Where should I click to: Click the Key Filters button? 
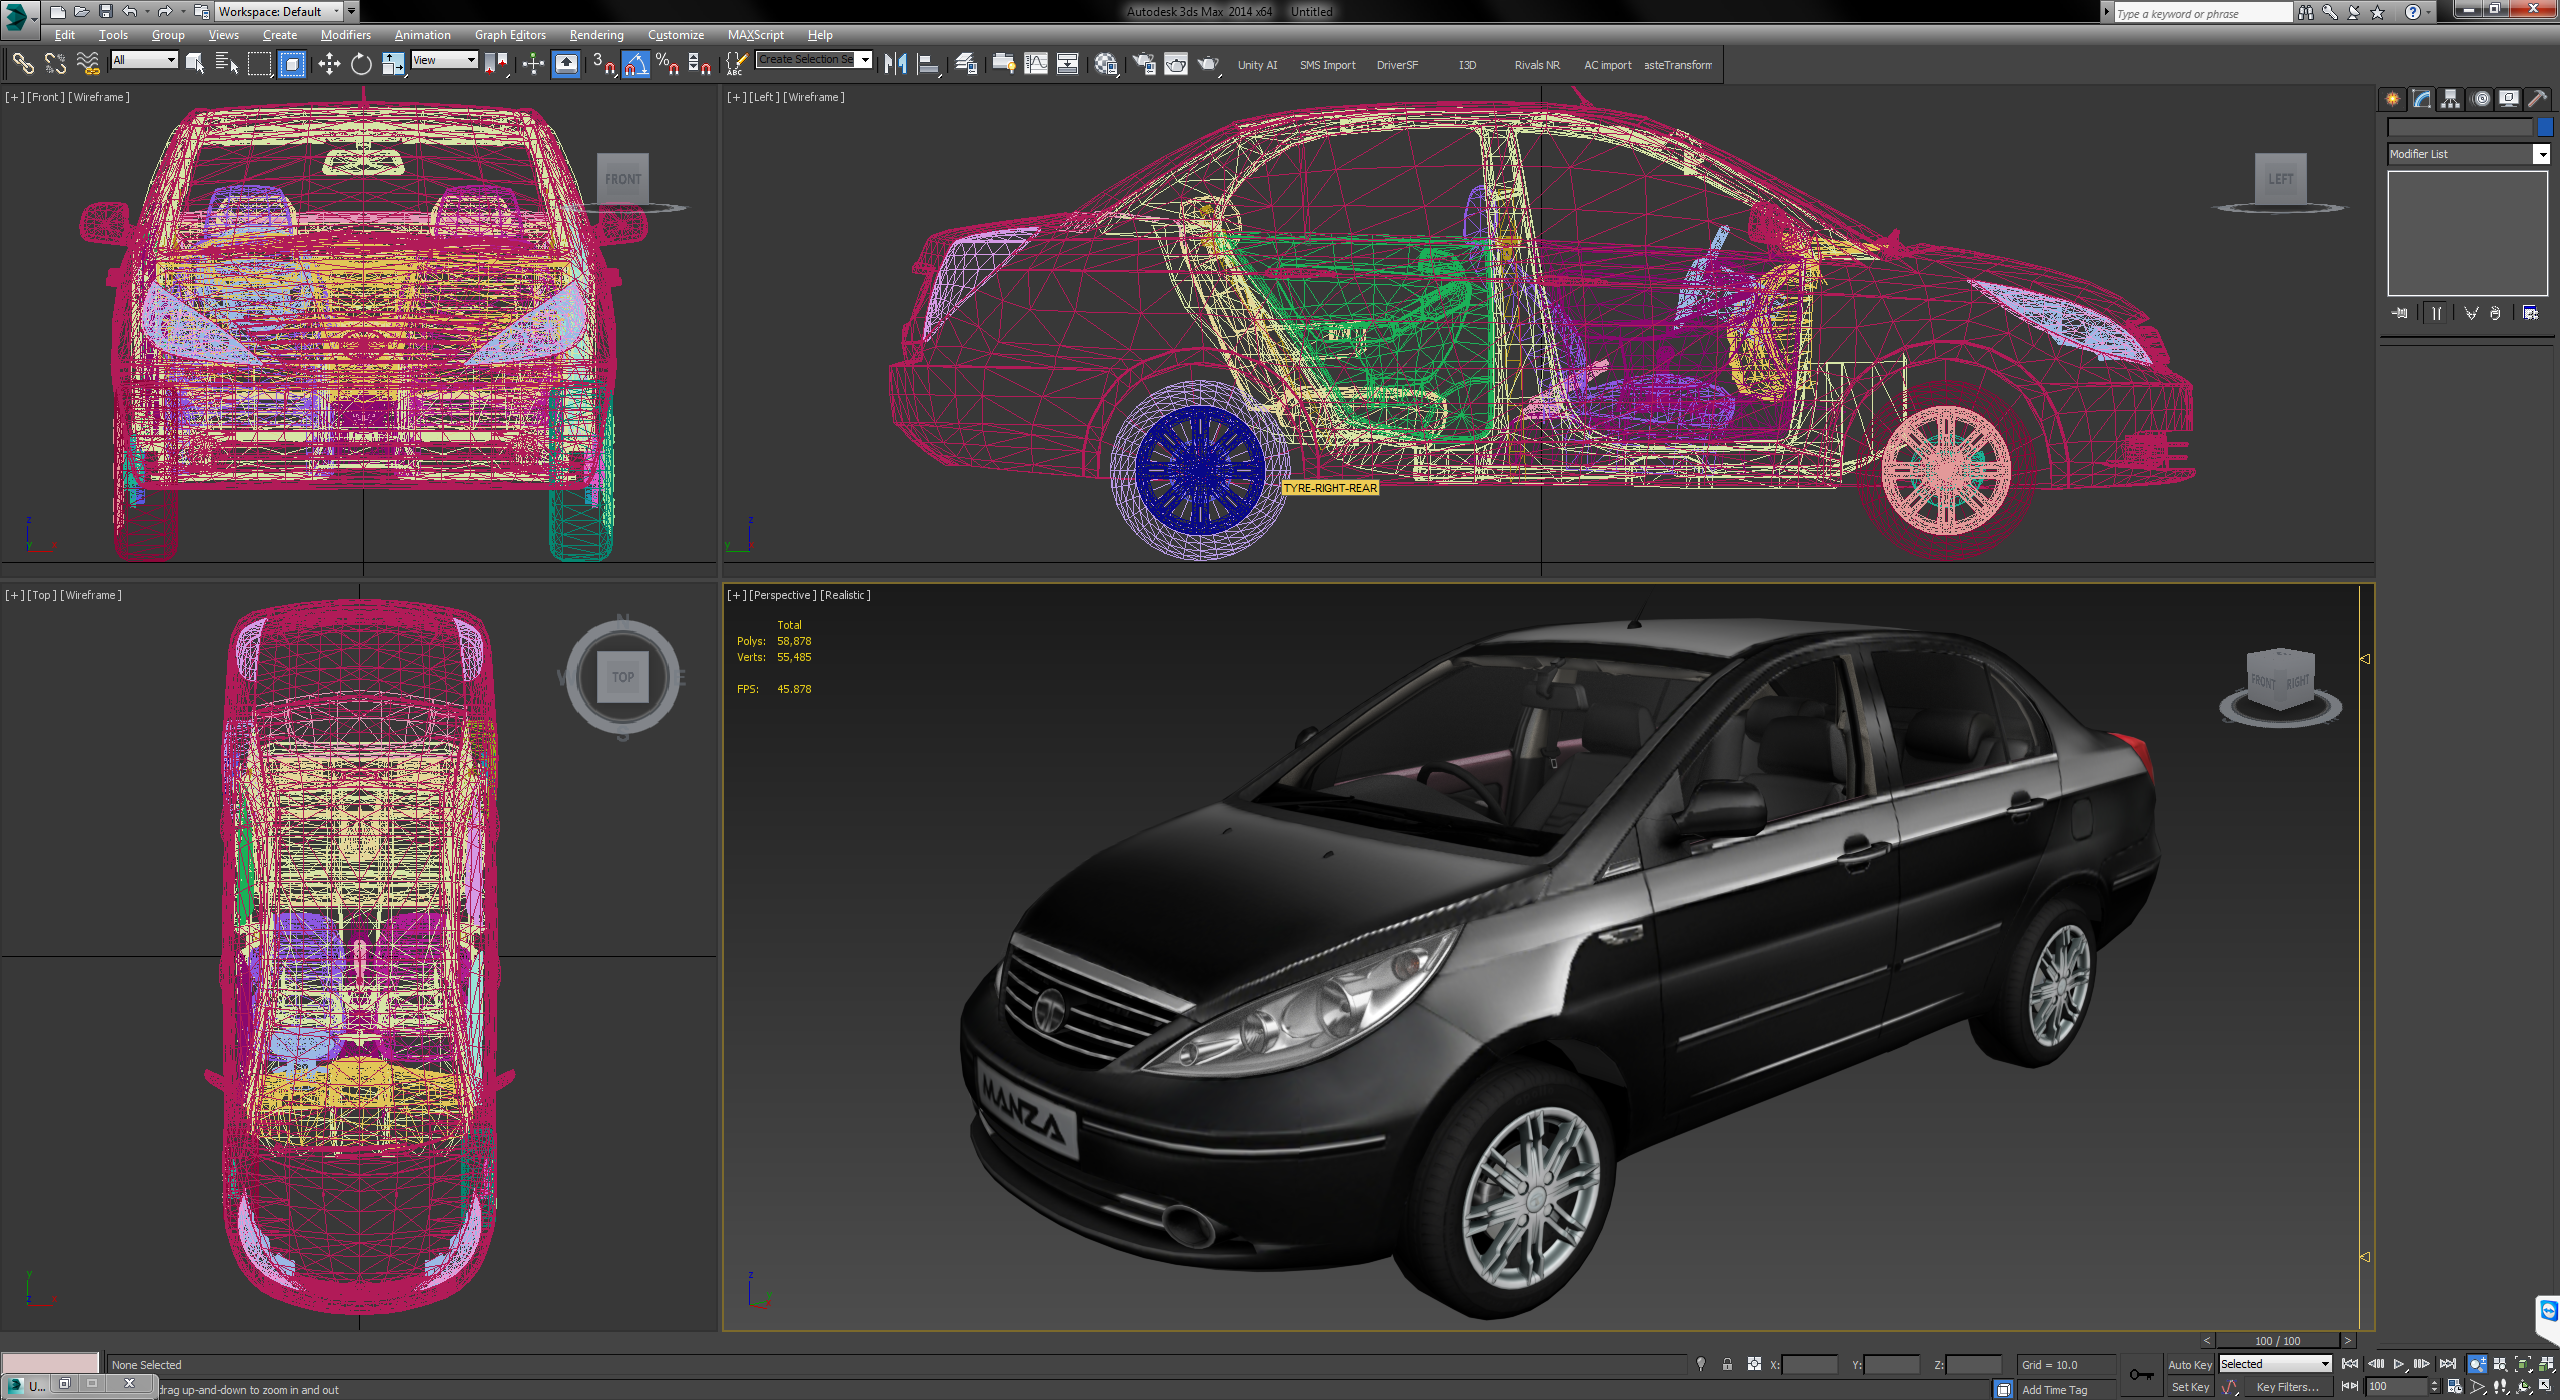click(2290, 1386)
